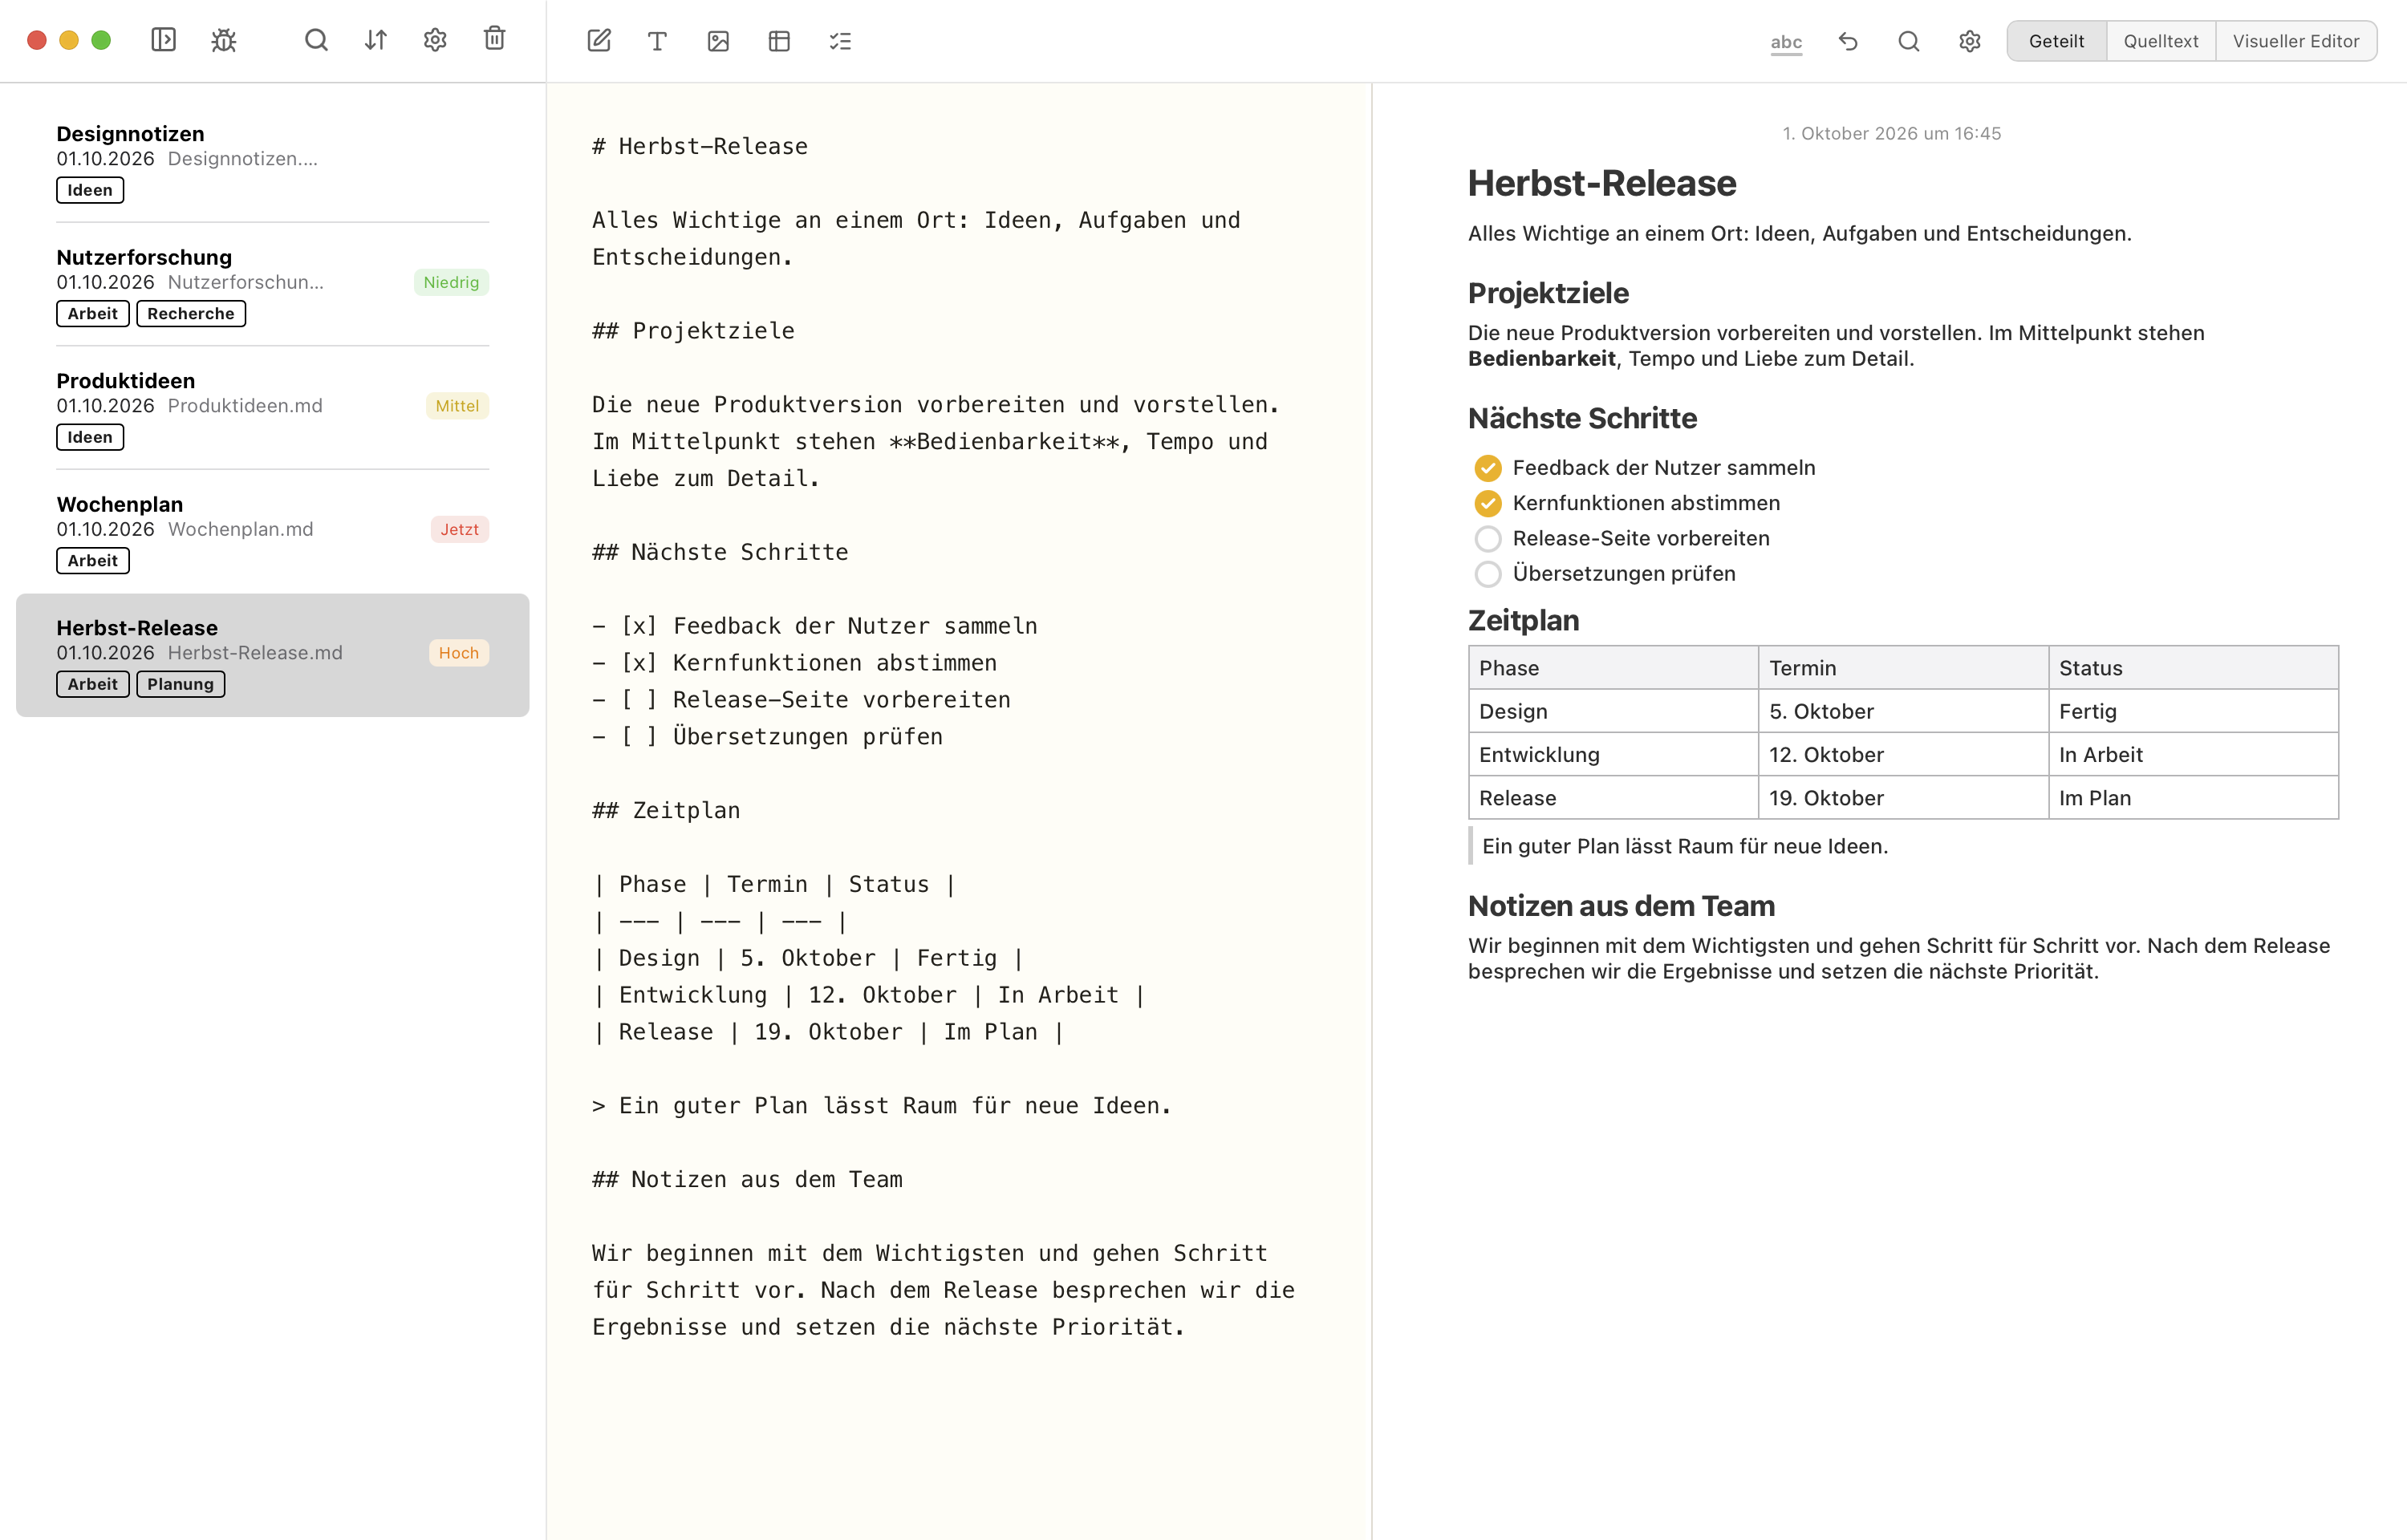This screenshot has width=2407, height=1540.
Task: Click the 'Notizen aus dem Team' preview heading
Action: click(x=1621, y=906)
